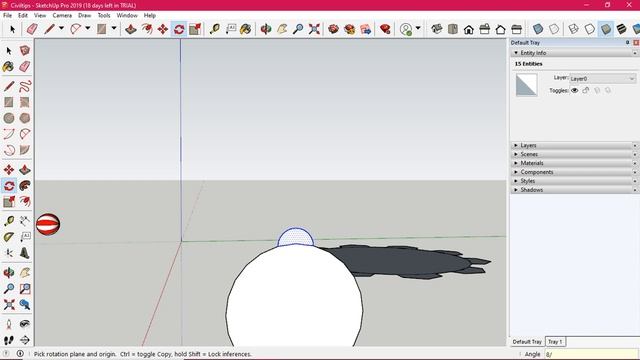
Task: Select the 3D Text tool in left palette
Action: [24, 253]
